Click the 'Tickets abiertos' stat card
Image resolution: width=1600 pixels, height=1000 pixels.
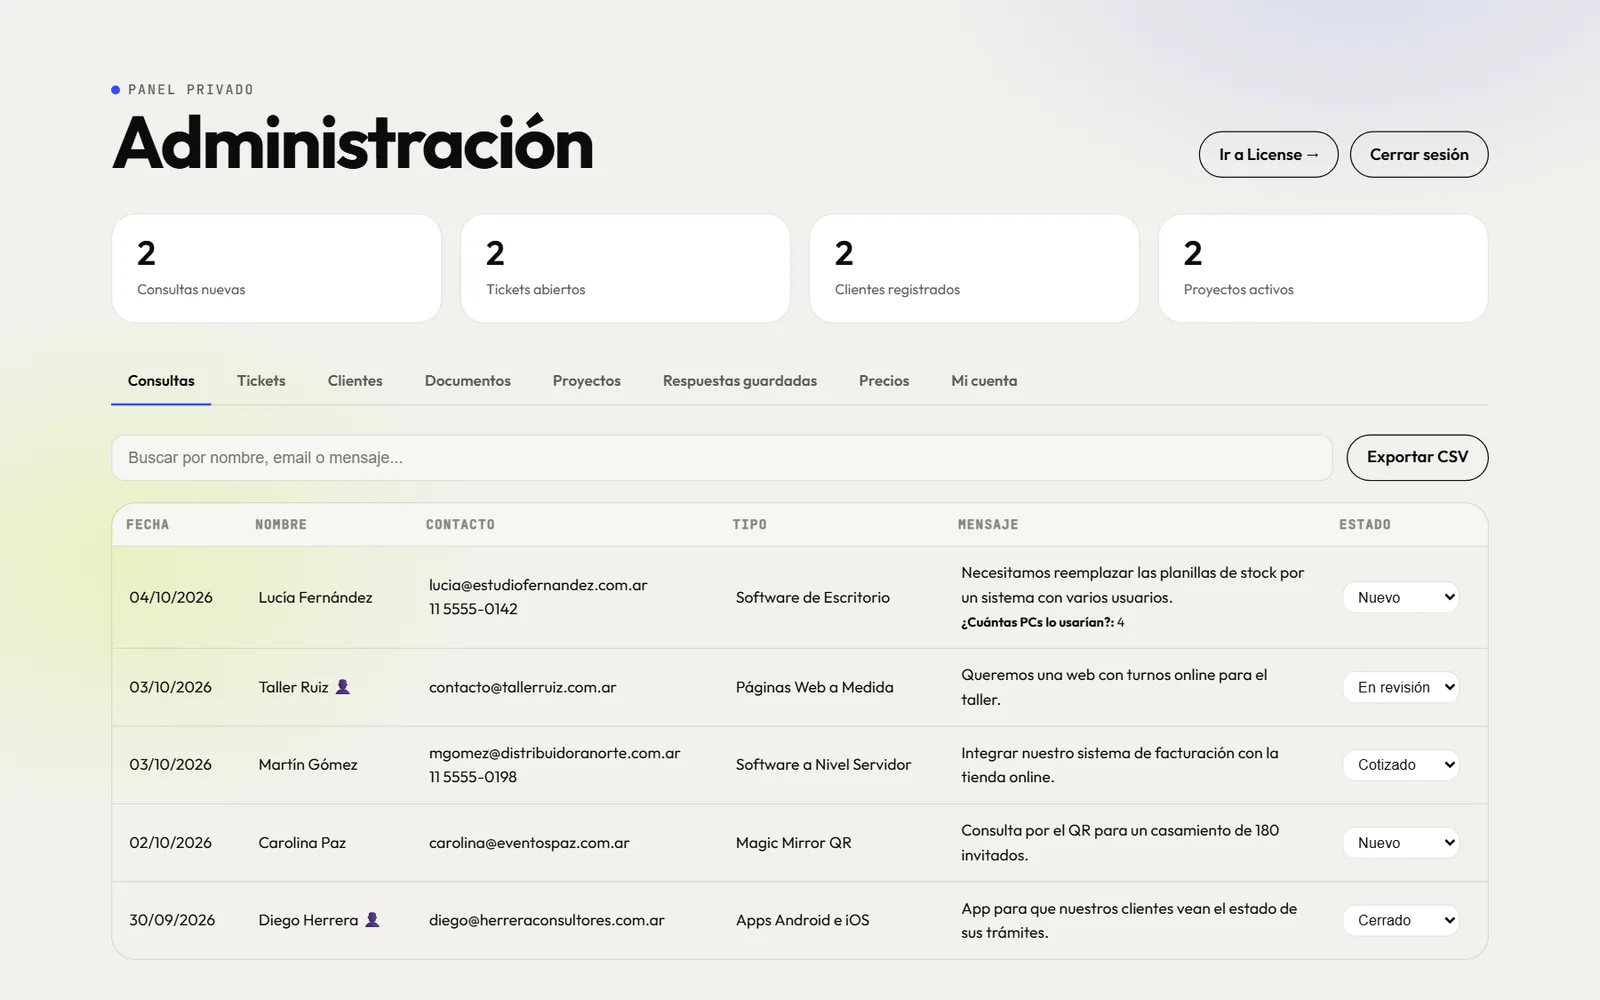tap(625, 268)
